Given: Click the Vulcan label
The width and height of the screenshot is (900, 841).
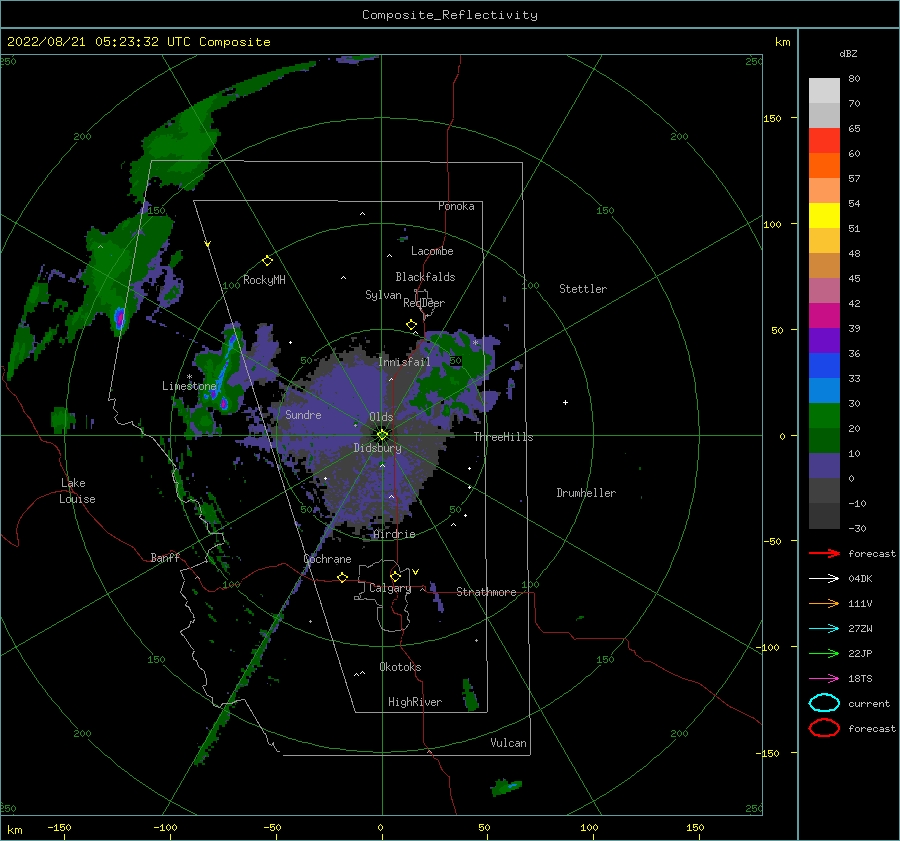Looking at the screenshot, I should [508, 743].
